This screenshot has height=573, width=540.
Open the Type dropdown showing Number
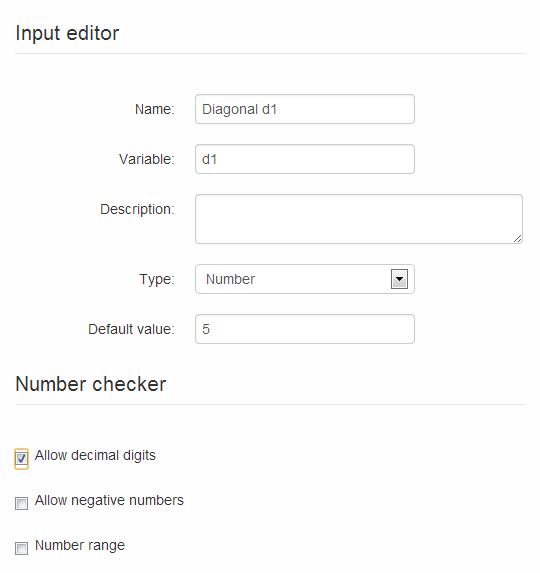coord(305,279)
